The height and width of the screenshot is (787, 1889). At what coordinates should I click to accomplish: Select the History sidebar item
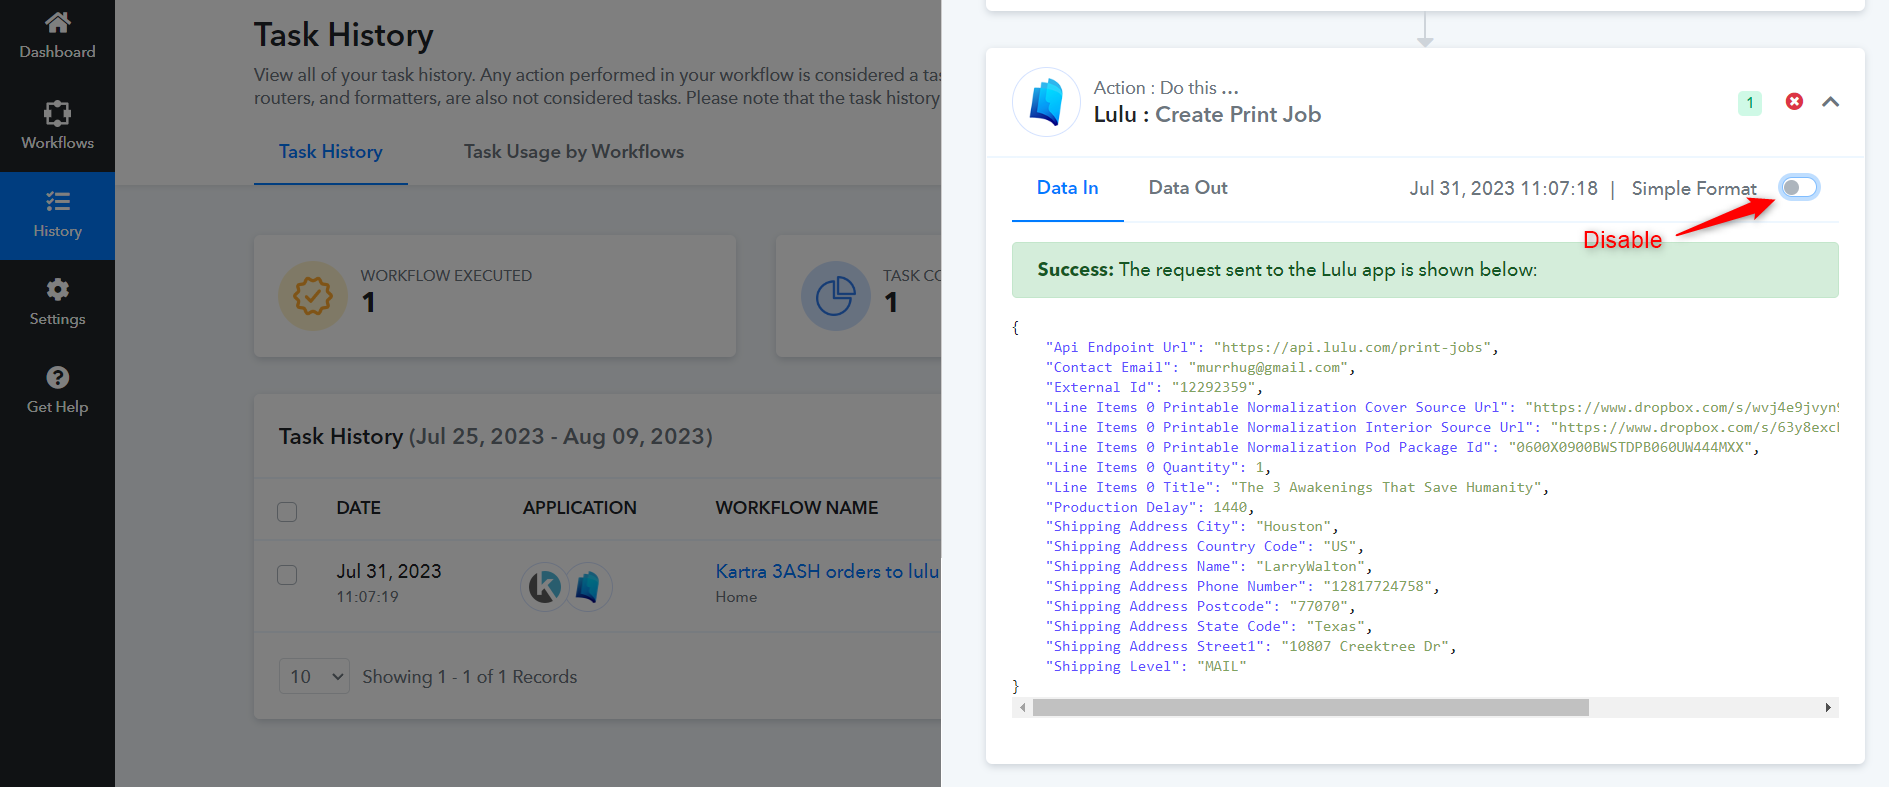point(57,216)
